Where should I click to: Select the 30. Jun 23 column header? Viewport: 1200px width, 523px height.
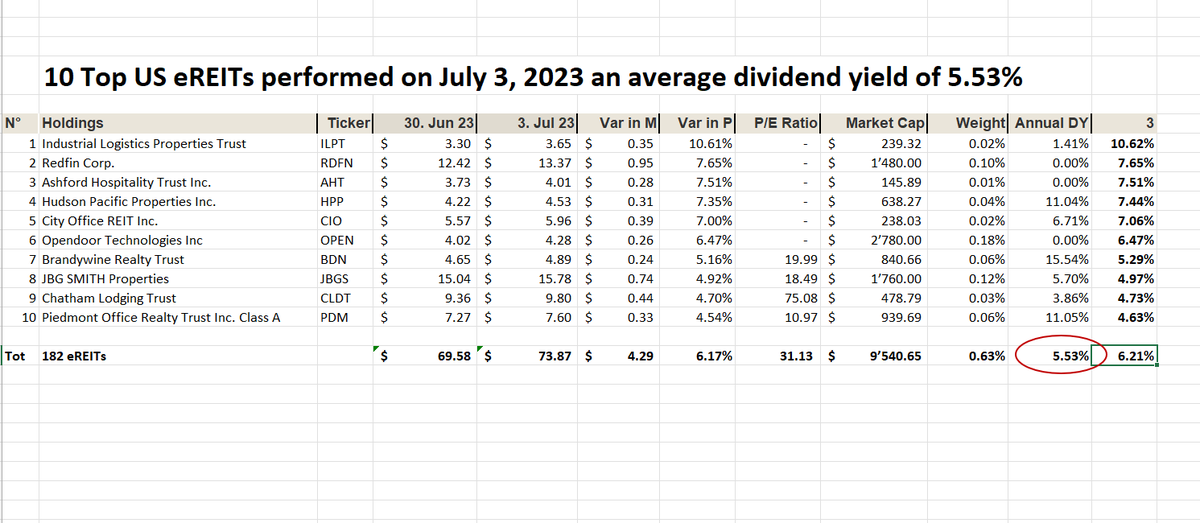coord(427,124)
